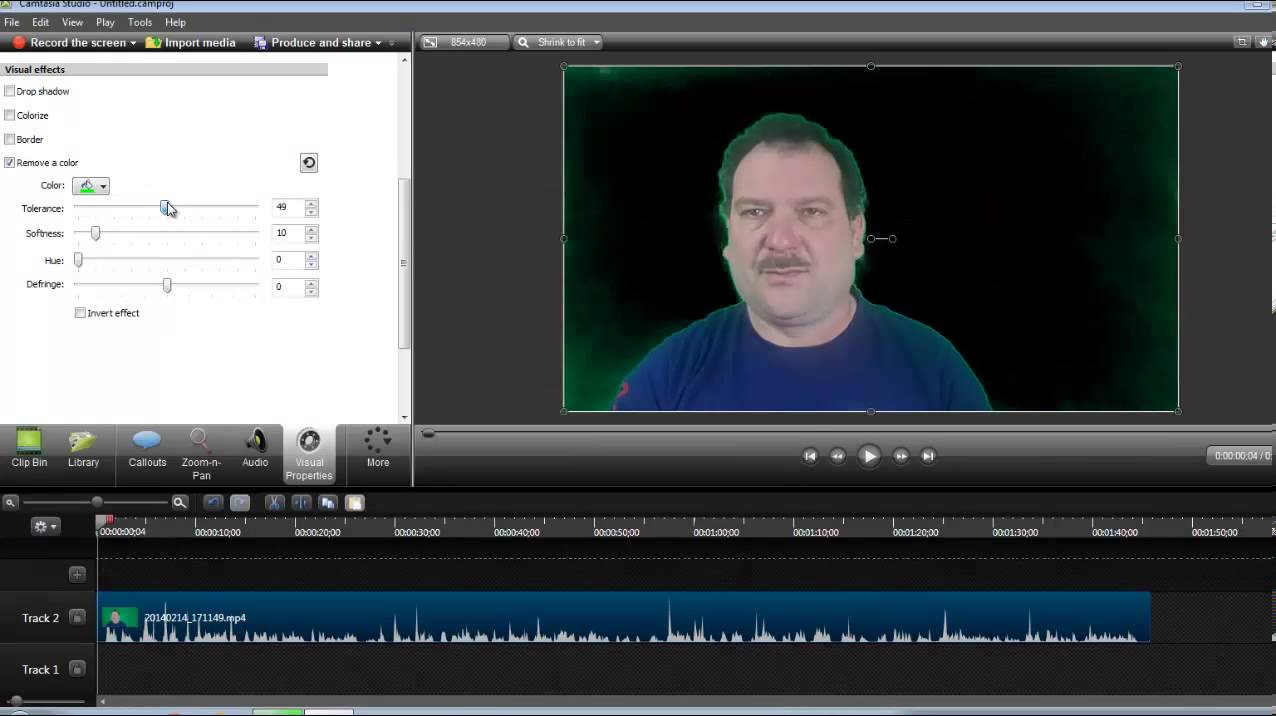Open the Audio tab
The image size is (1276, 716).
[255, 447]
